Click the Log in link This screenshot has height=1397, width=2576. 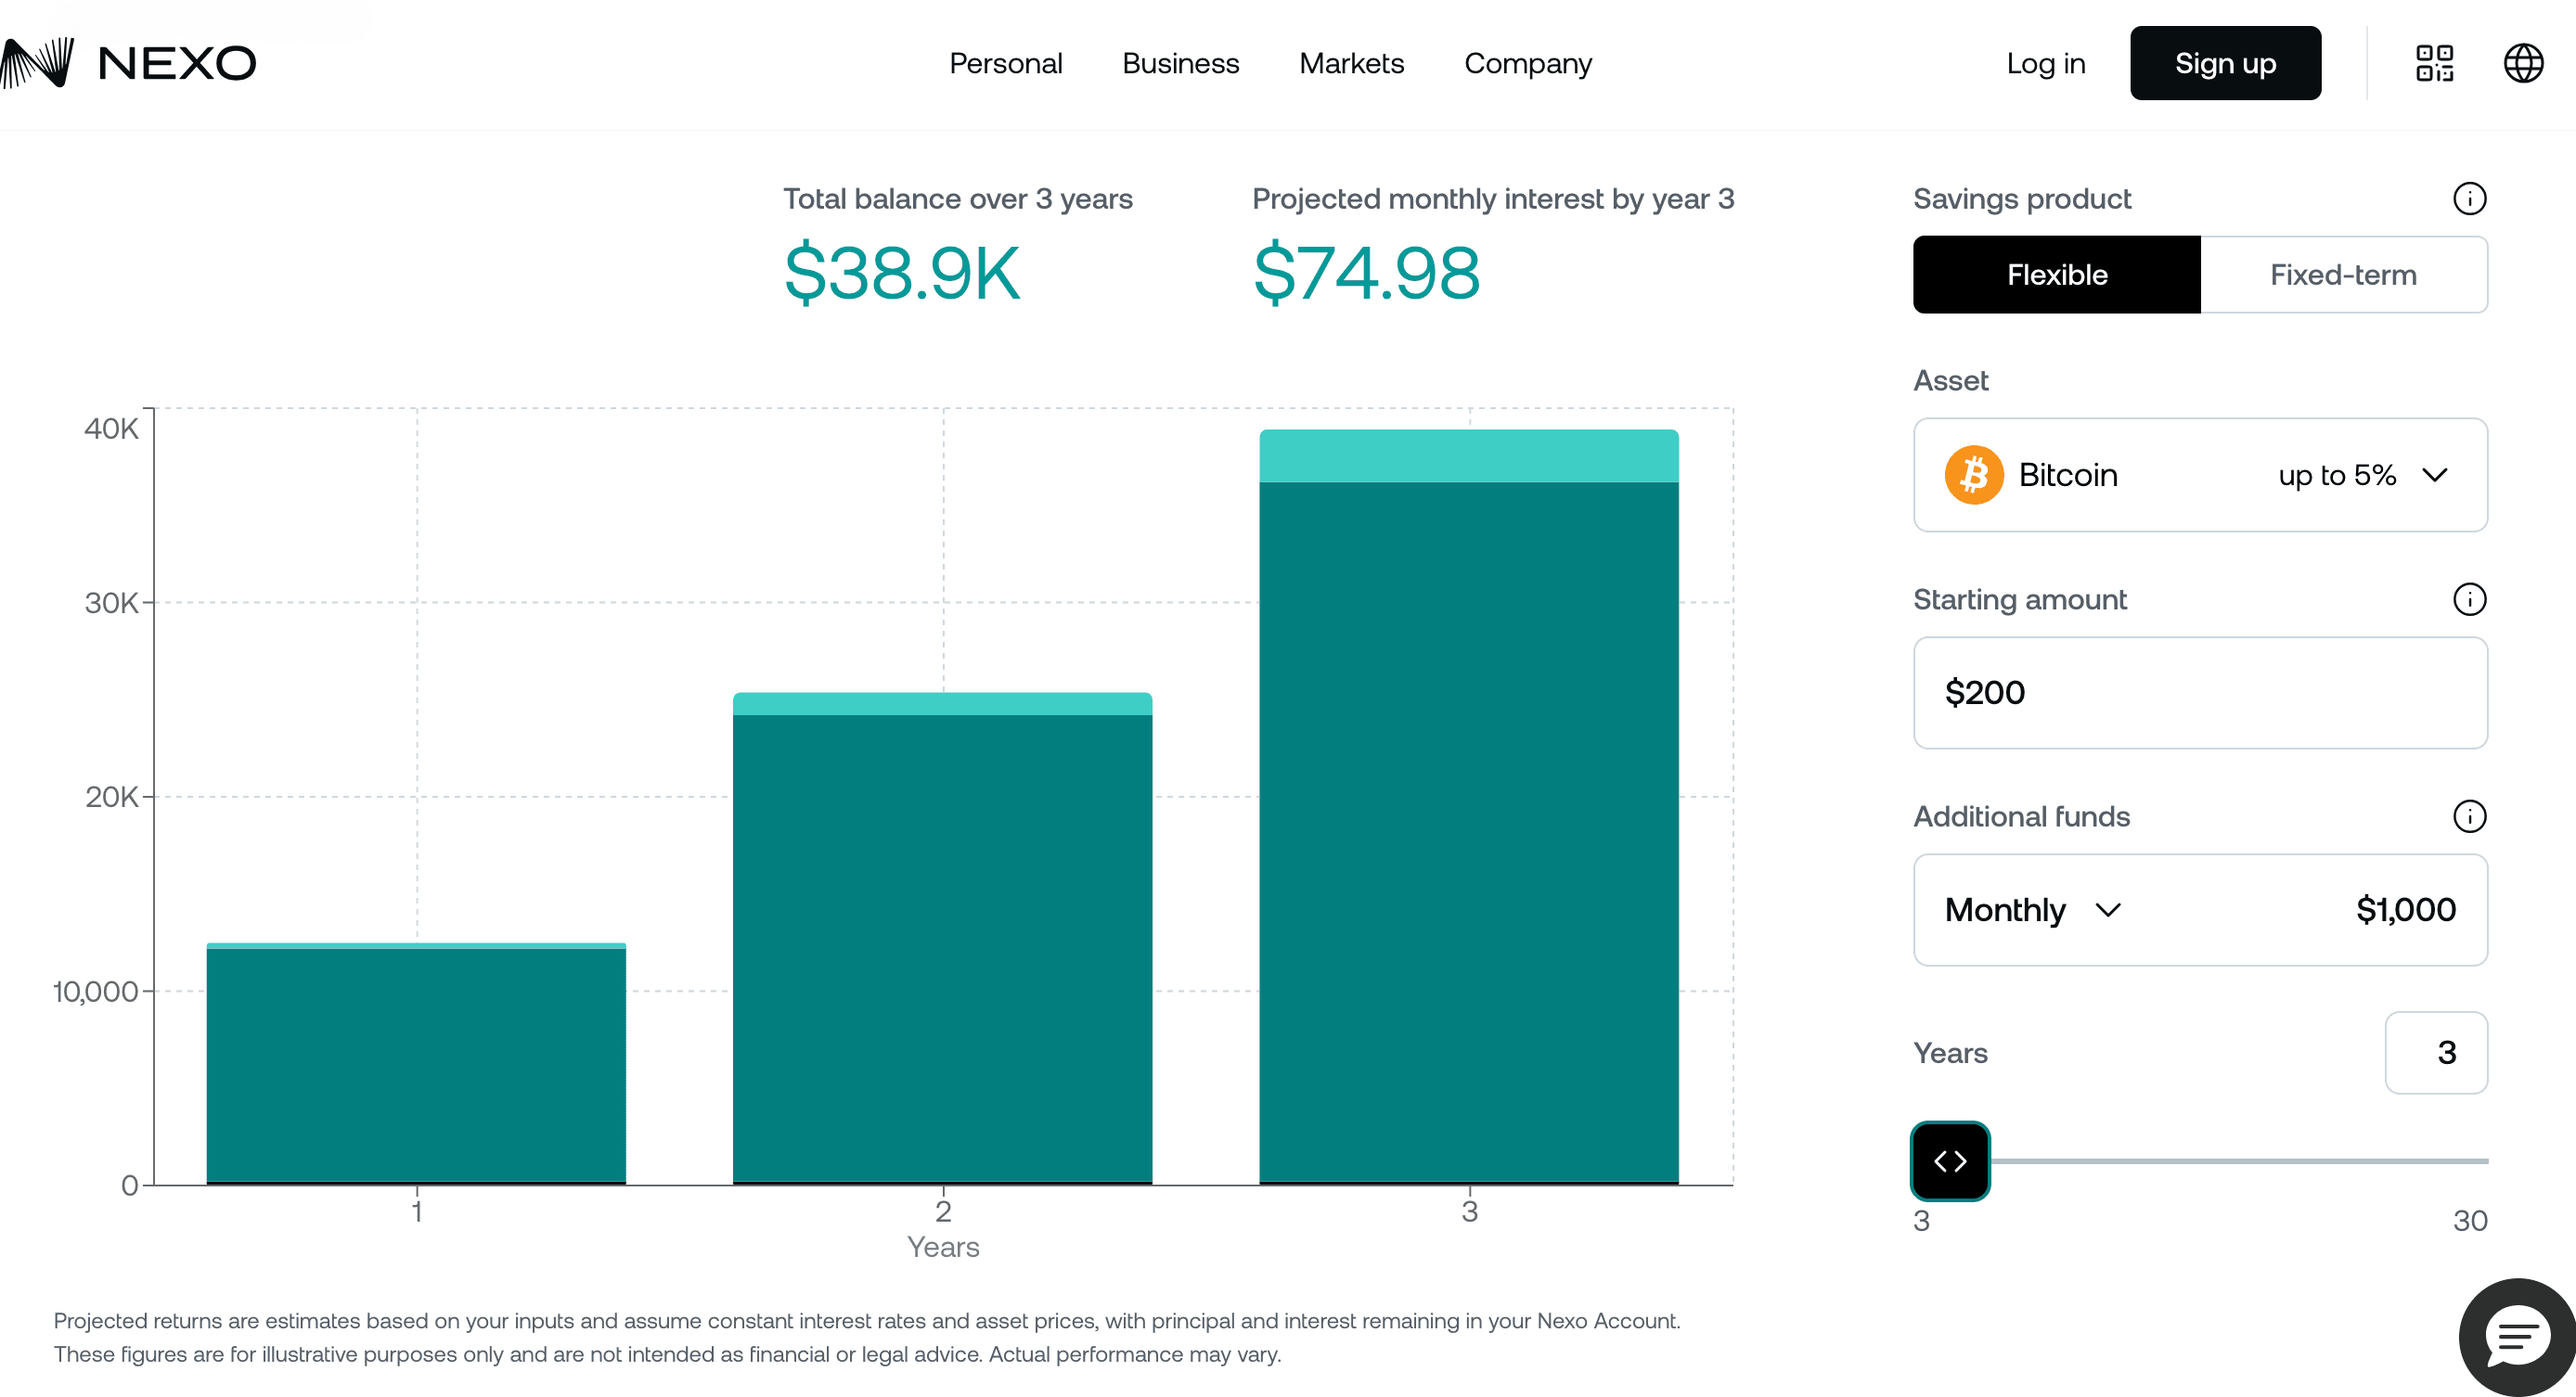click(2045, 63)
